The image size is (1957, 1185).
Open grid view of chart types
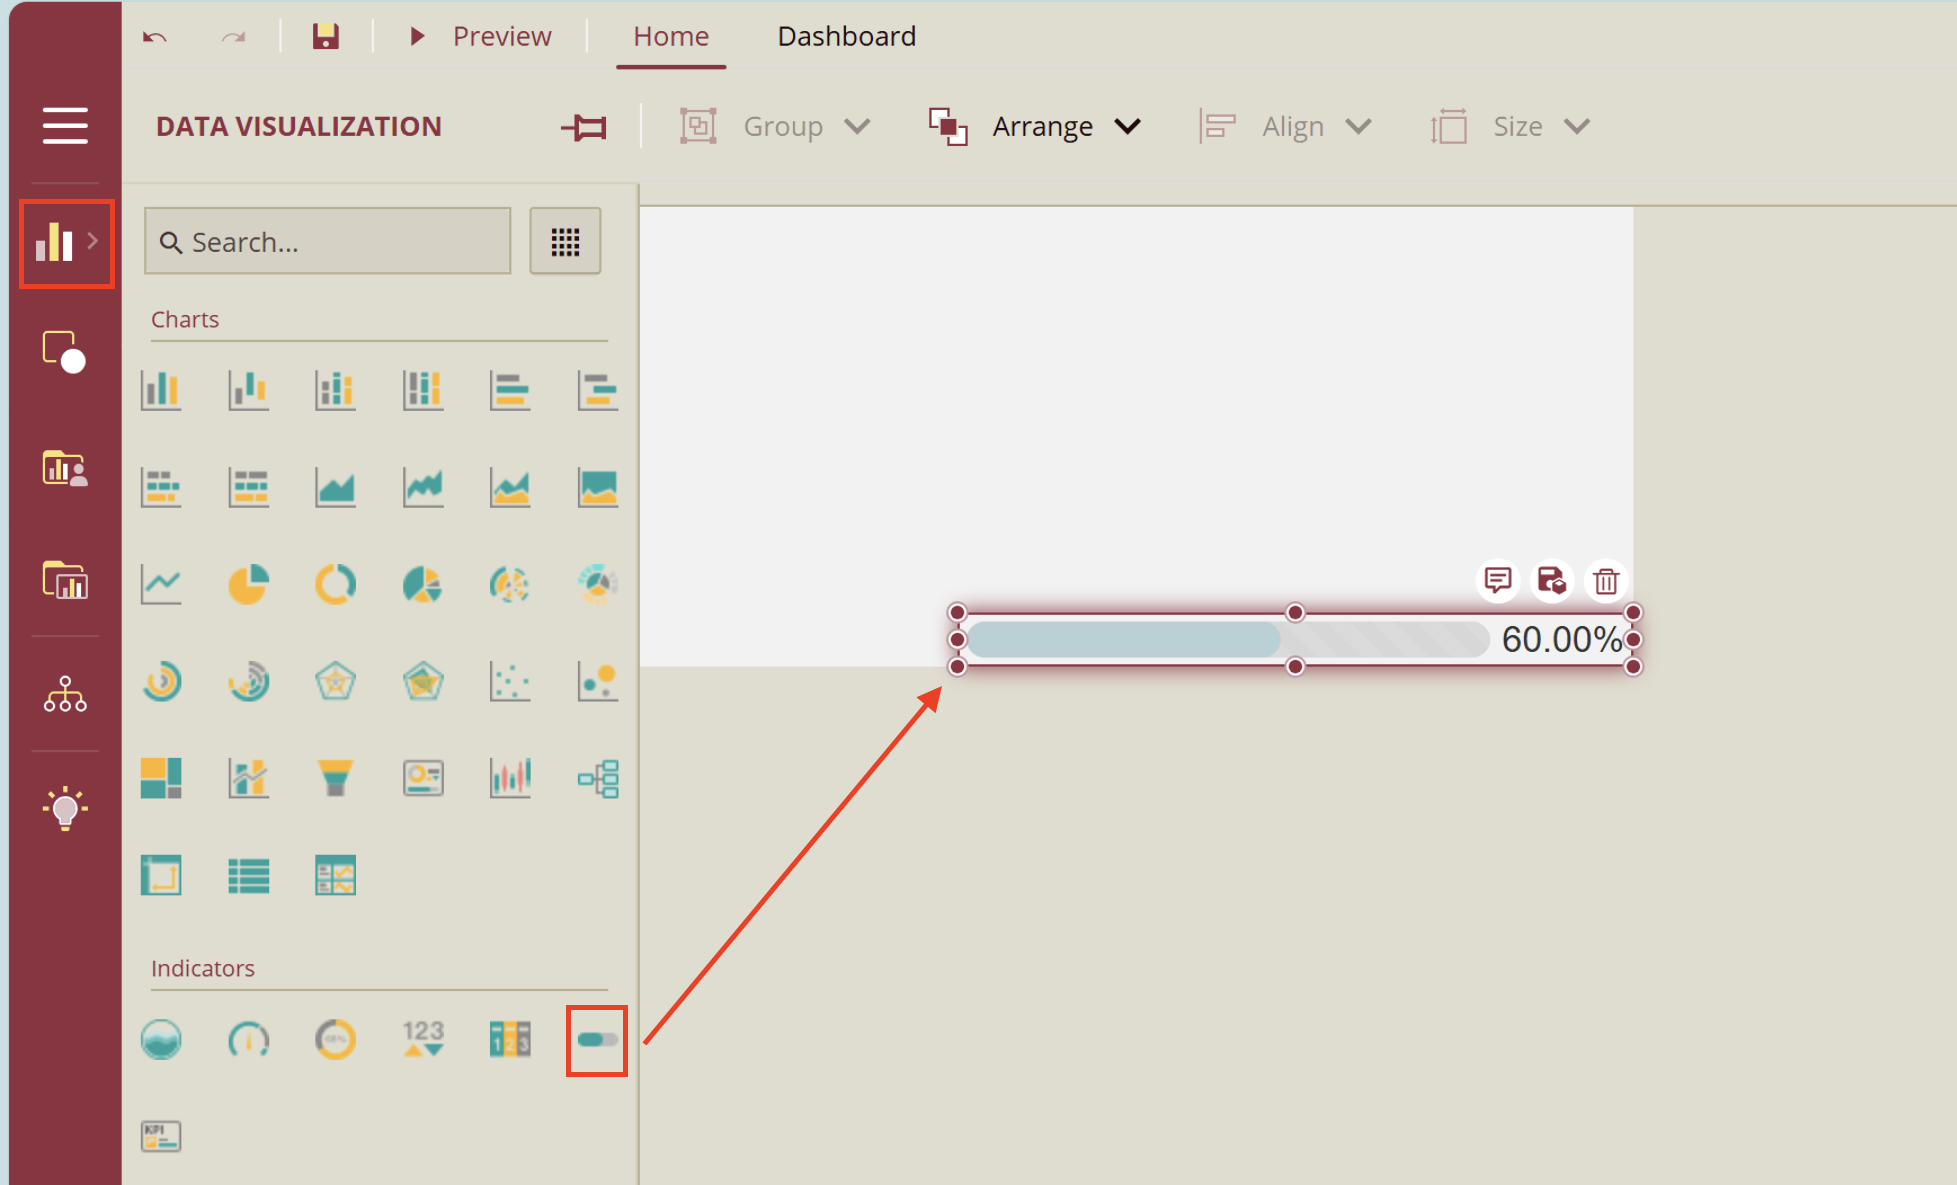pyautogui.click(x=565, y=241)
